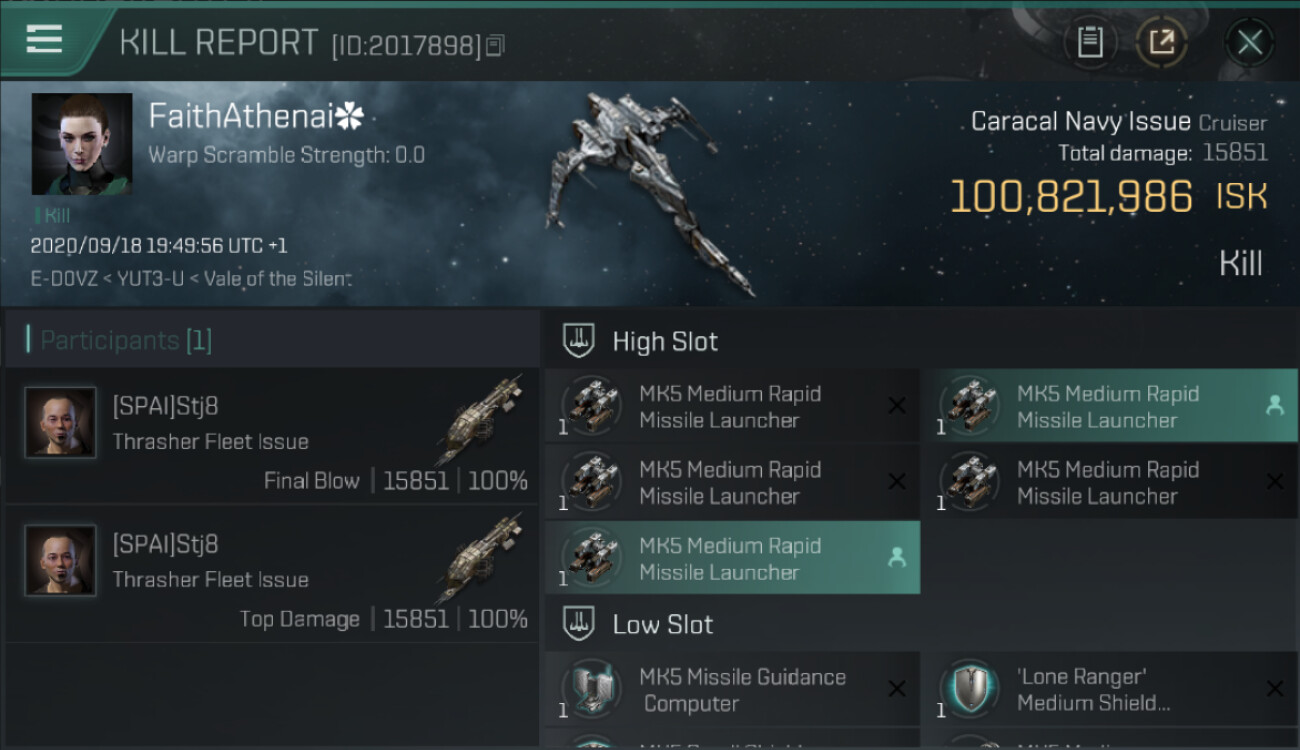
Task: Copy the kill report ID
Action: [x=496, y=45]
